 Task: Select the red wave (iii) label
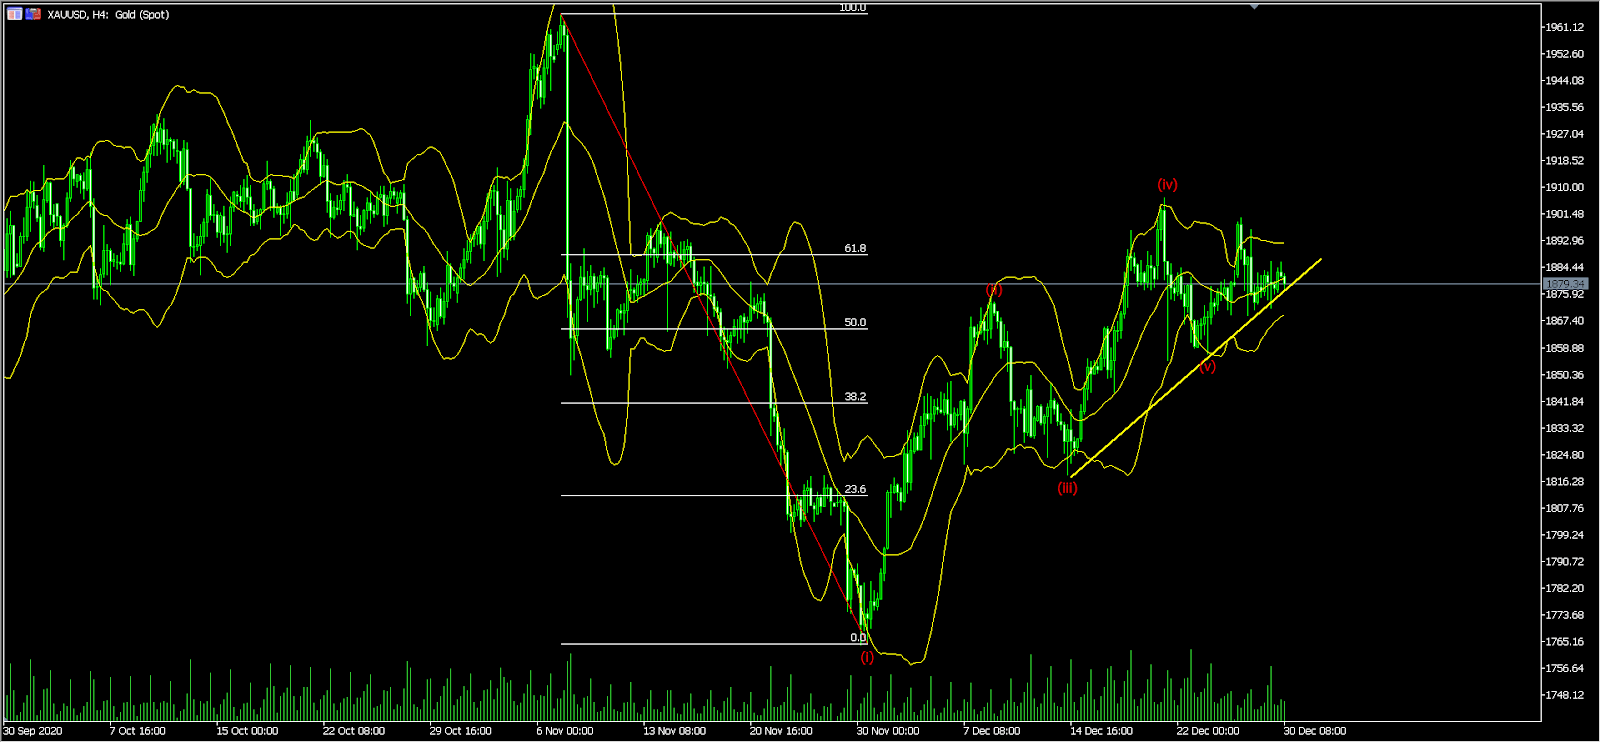1067,488
